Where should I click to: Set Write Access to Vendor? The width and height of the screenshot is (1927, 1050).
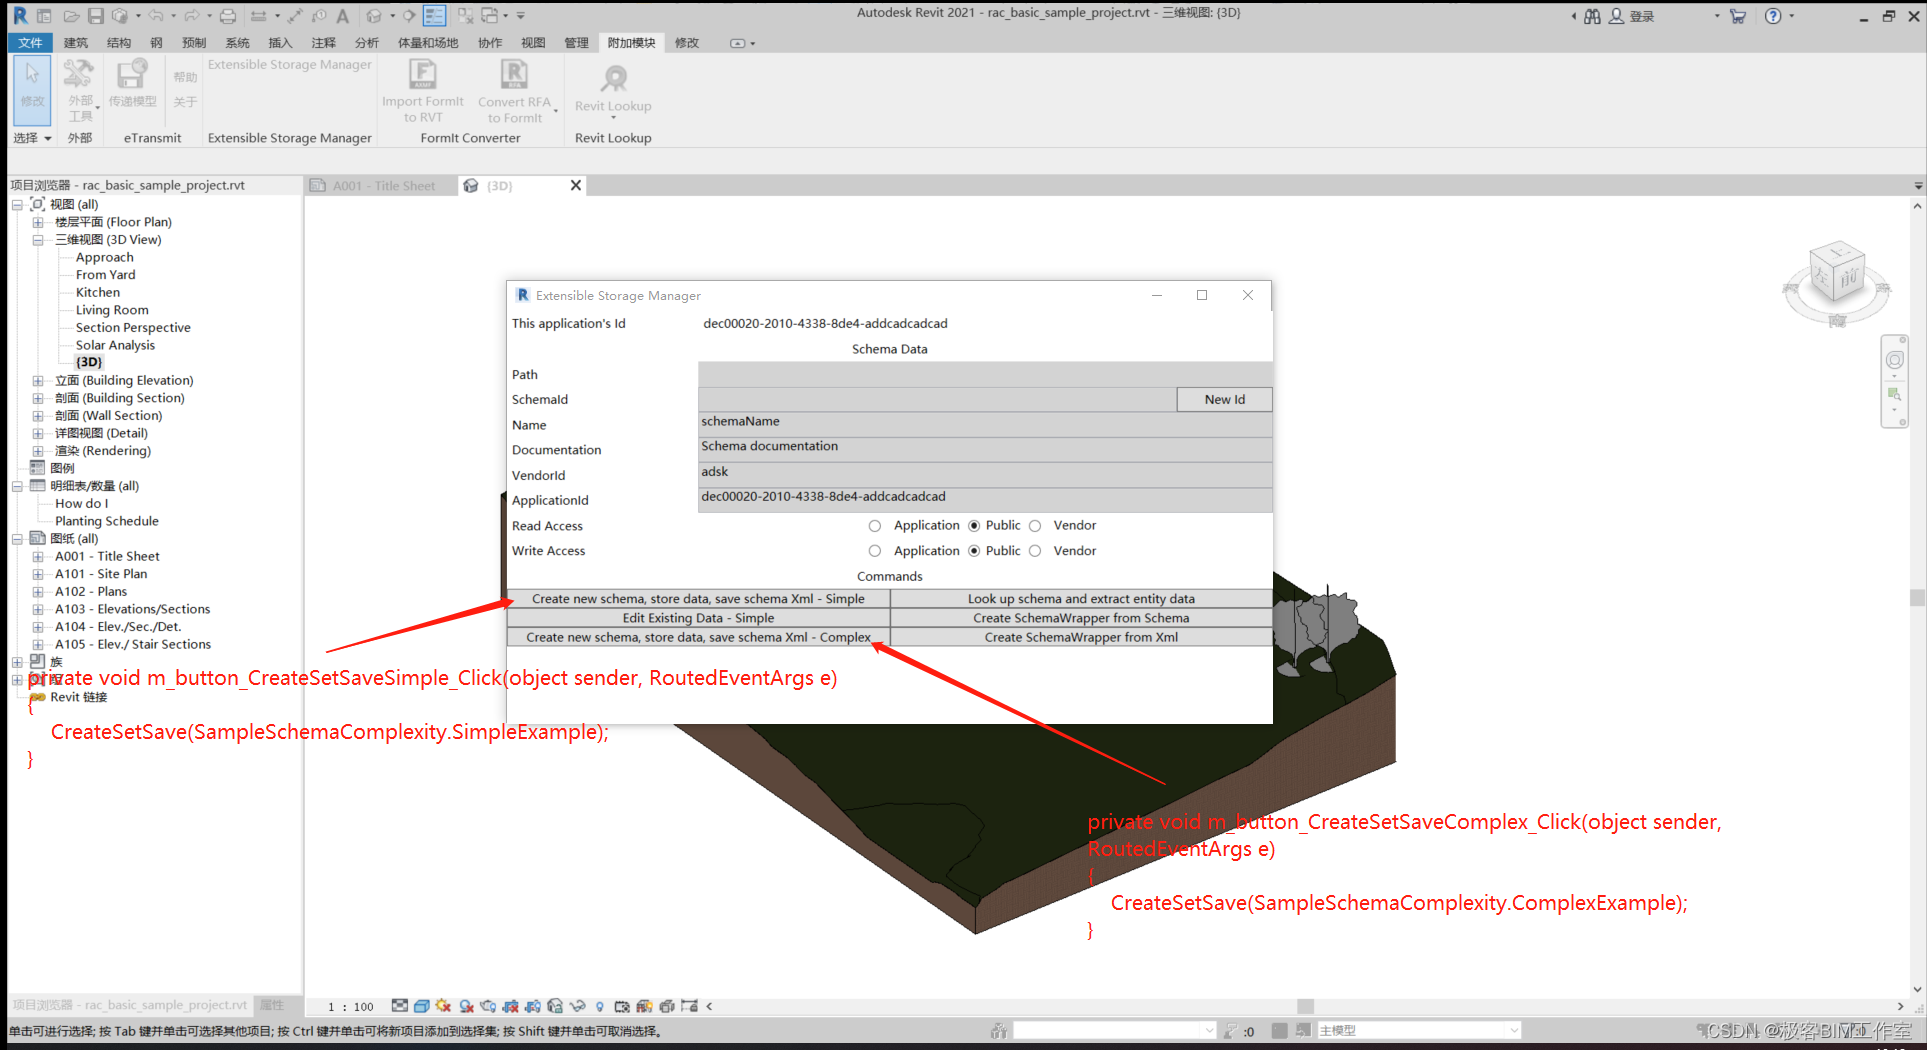click(1035, 551)
